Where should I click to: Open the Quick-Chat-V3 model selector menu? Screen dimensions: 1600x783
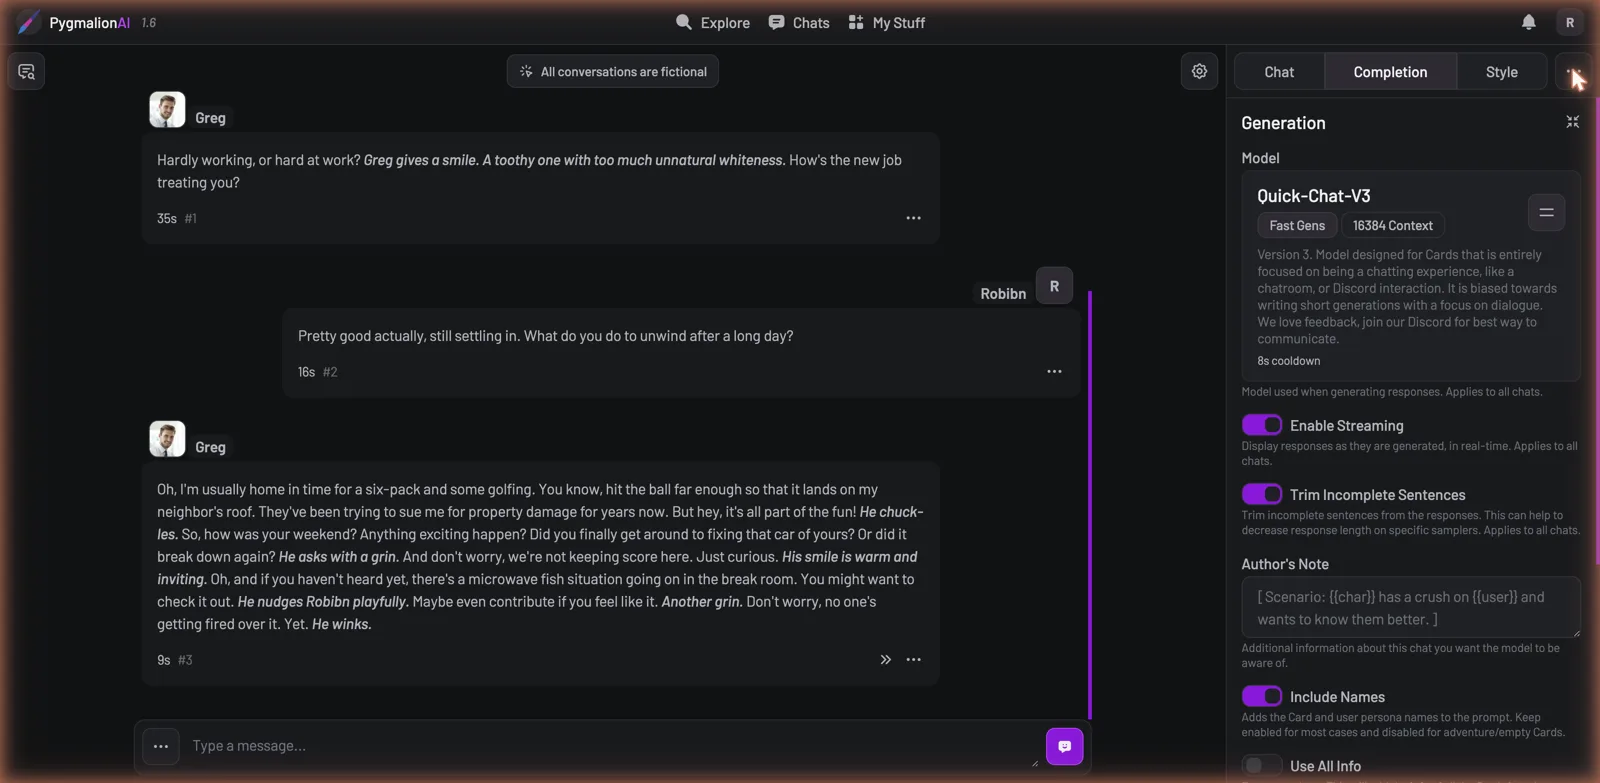tap(1546, 212)
